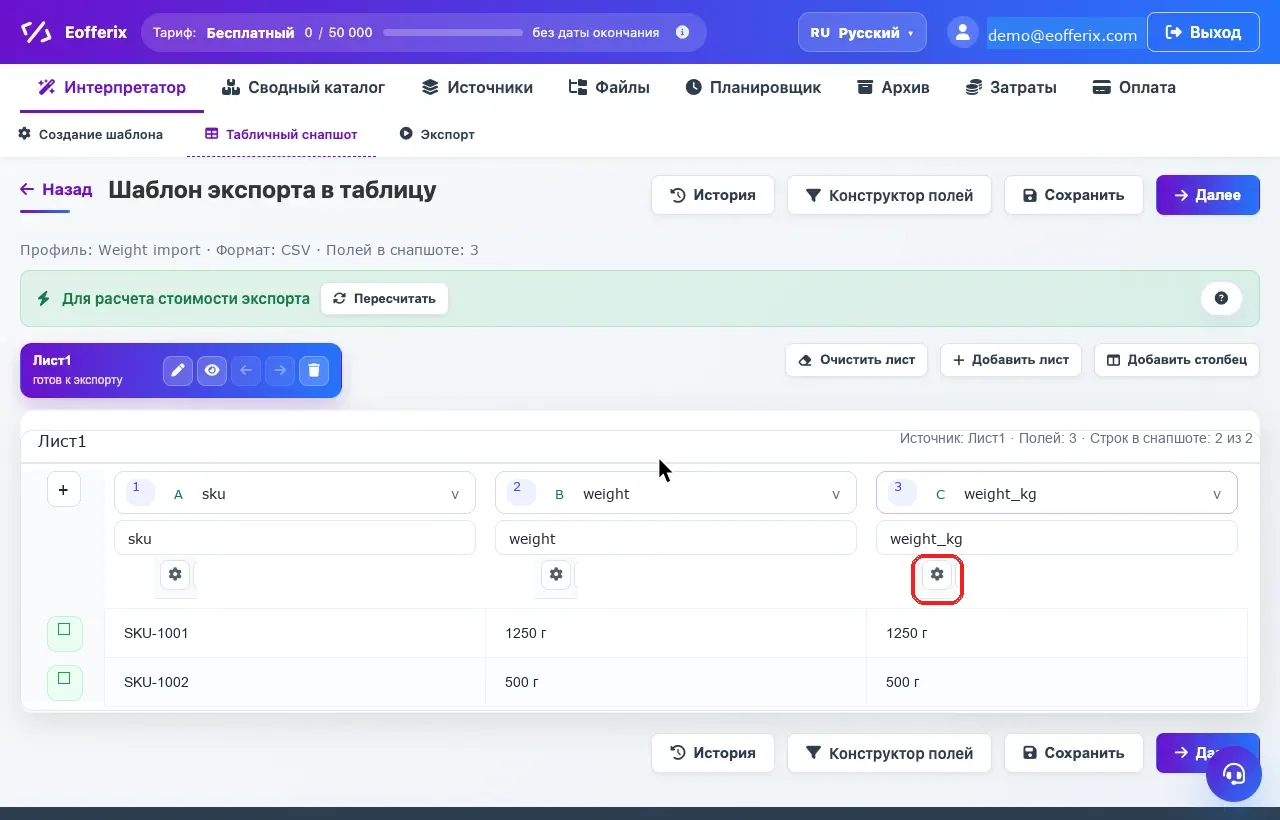1280x820 pixels.
Task: Click the sku header name input
Action: tap(294, 538)
